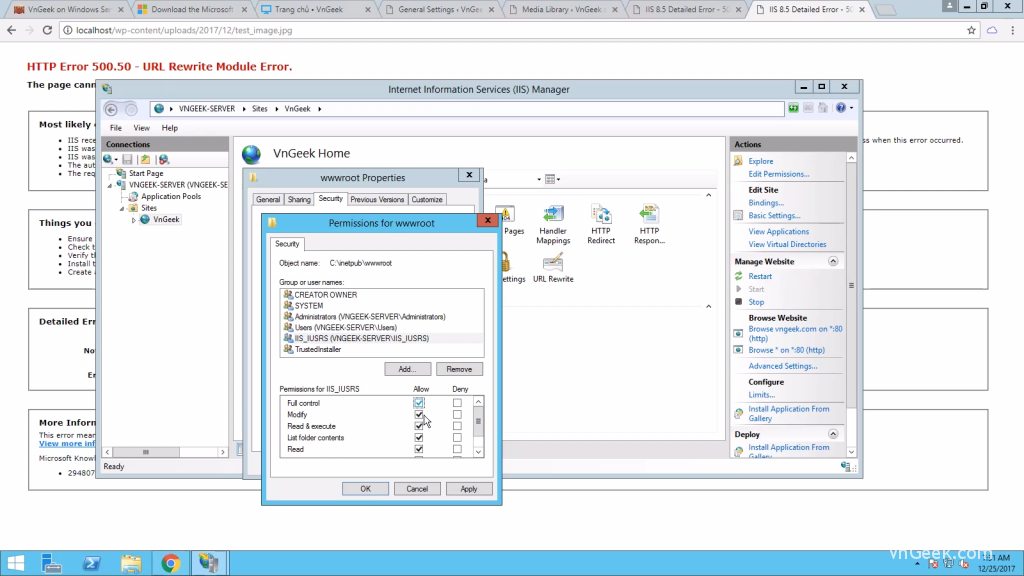The height and width of the screenshot is (576, 1024).
Task: Toggle Allow for List folder contents
Action: pos(419,438)
